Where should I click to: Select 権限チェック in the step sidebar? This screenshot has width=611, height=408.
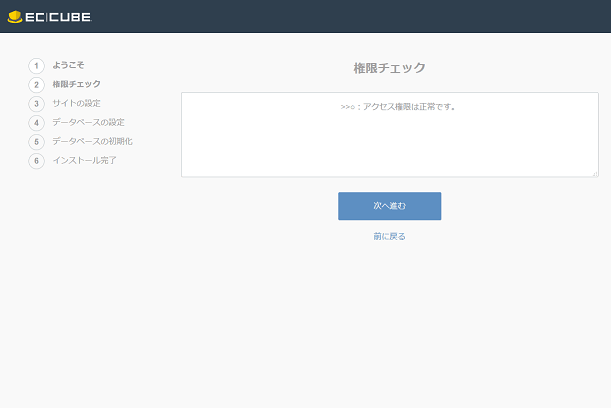[76, 84]
